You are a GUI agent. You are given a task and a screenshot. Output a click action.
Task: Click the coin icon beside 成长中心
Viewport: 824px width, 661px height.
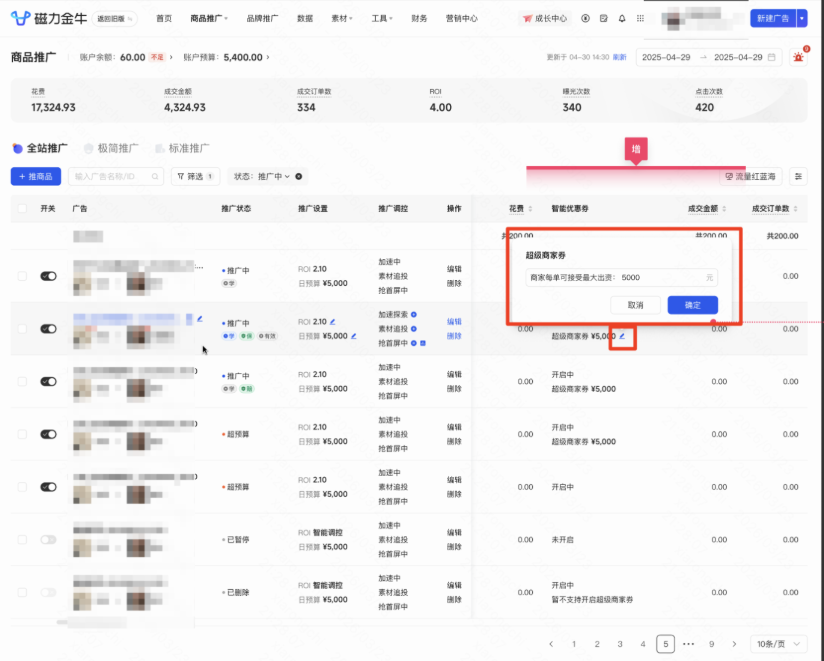tap(585, 18)
